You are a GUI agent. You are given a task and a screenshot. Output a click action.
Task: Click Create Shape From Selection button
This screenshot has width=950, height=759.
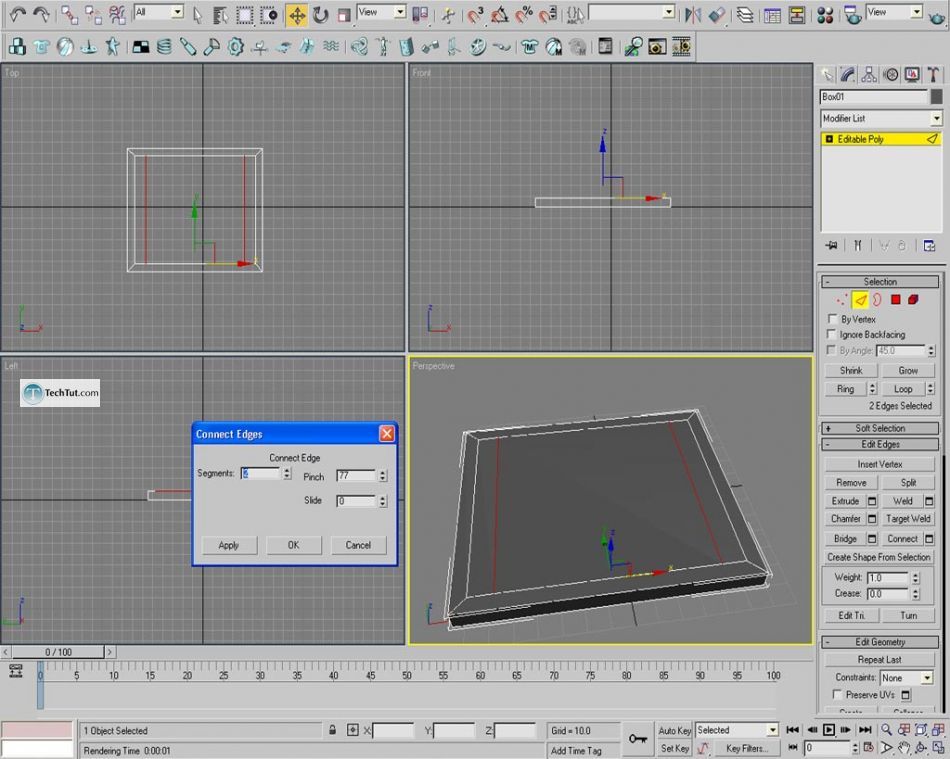click(x=879, y=557)
